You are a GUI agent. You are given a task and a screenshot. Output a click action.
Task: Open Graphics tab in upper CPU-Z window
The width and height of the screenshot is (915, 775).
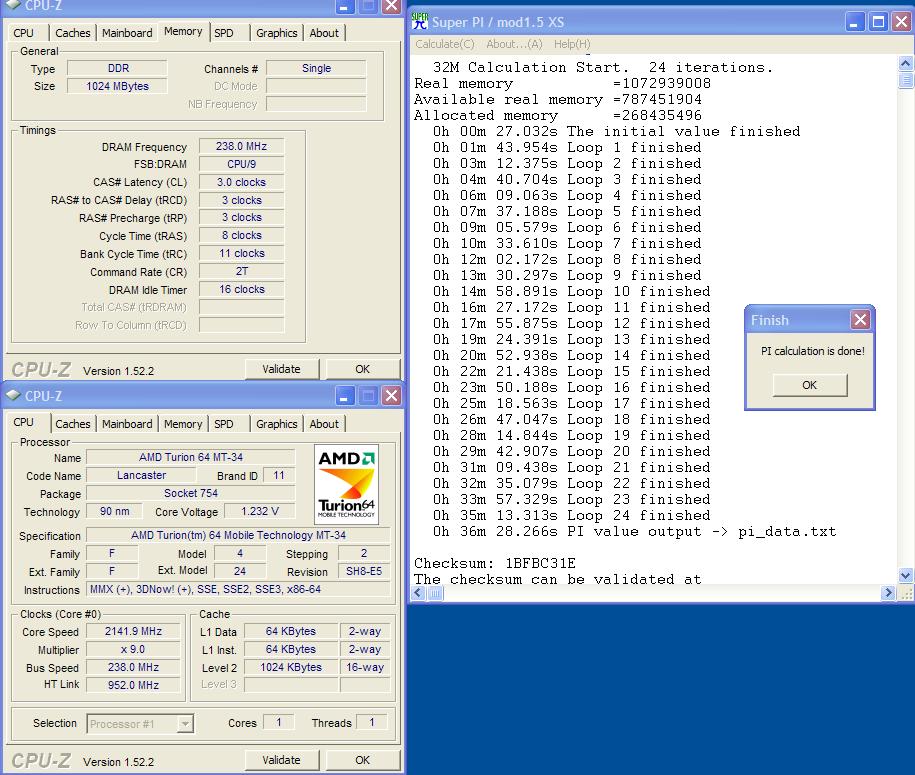coord(277,33)
